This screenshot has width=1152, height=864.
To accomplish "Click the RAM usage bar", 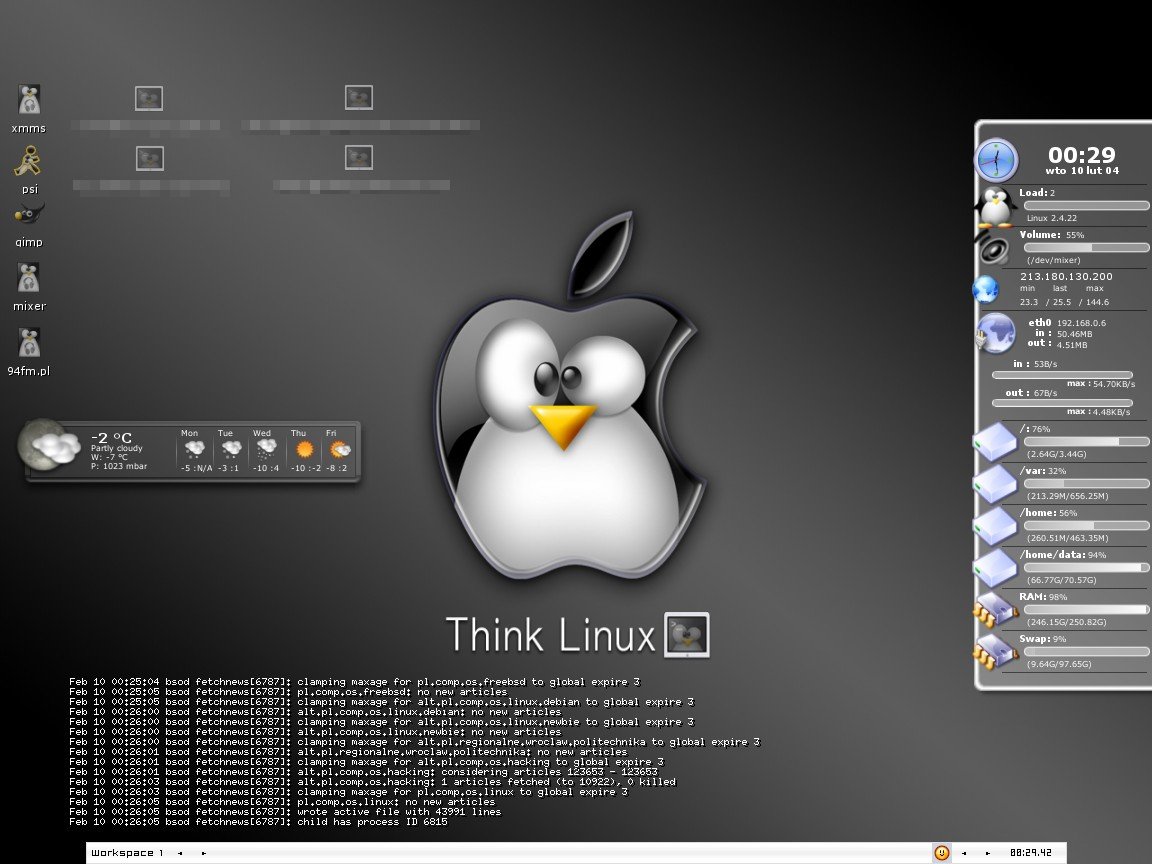I will (1086, 610).
